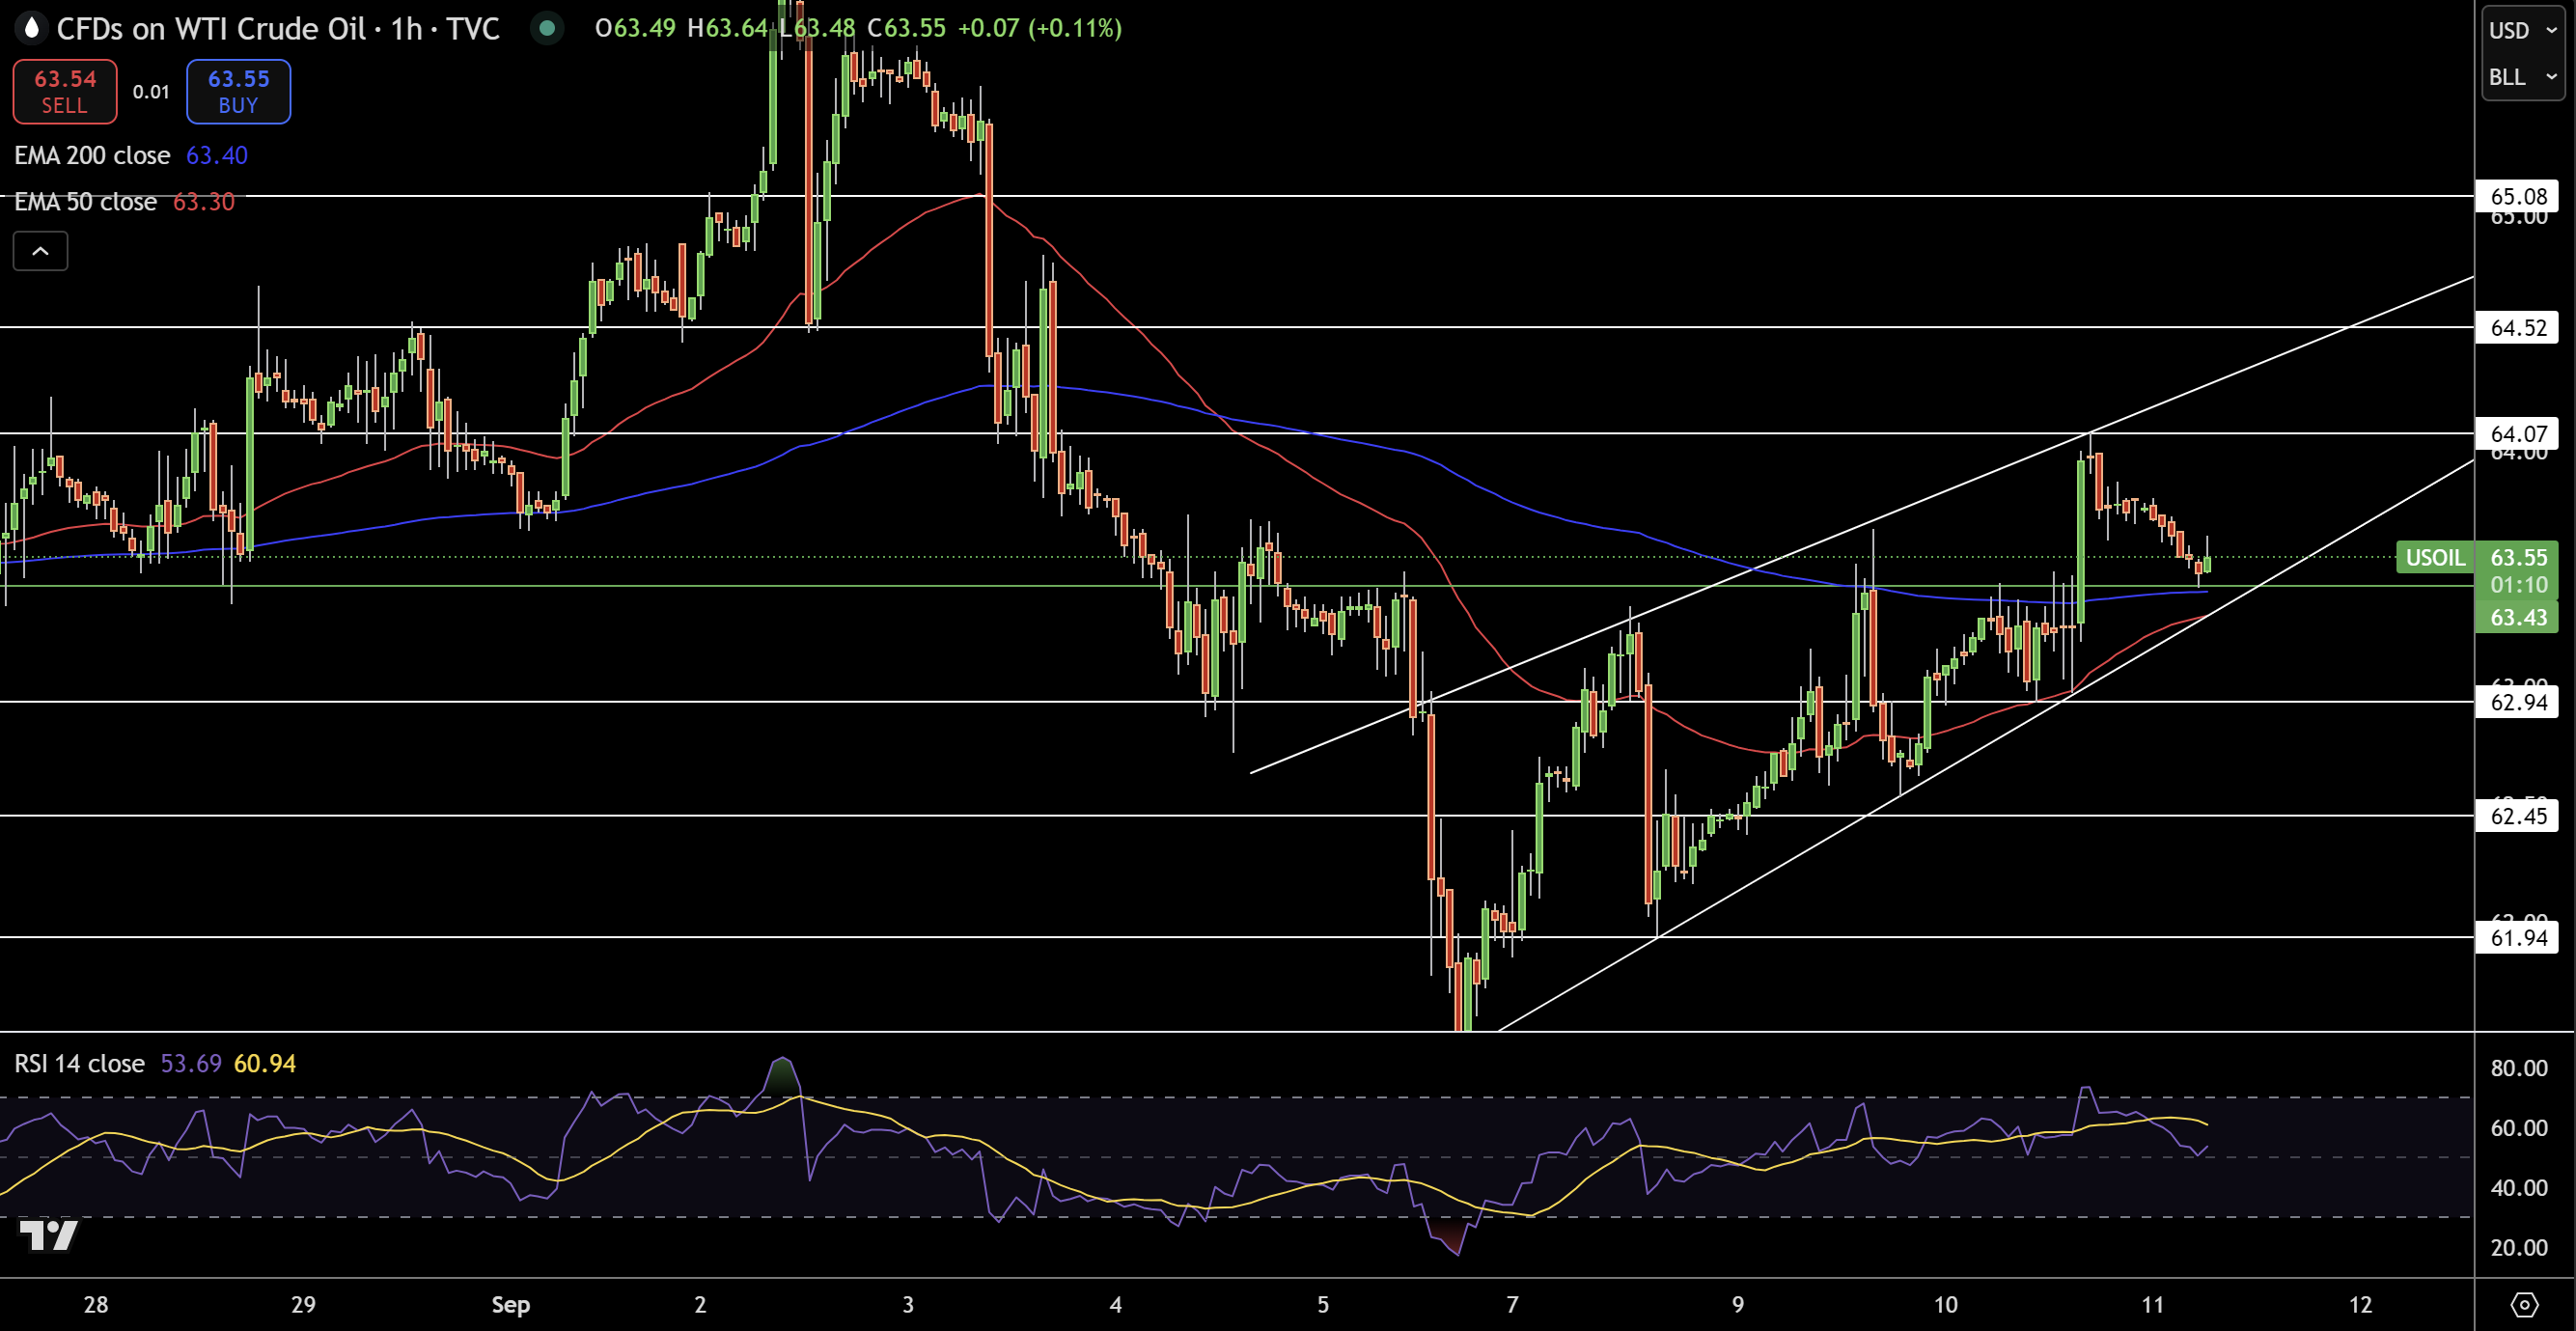
Task: Click the EMA 200 value 63.40
Action: (x=217, y=155)
